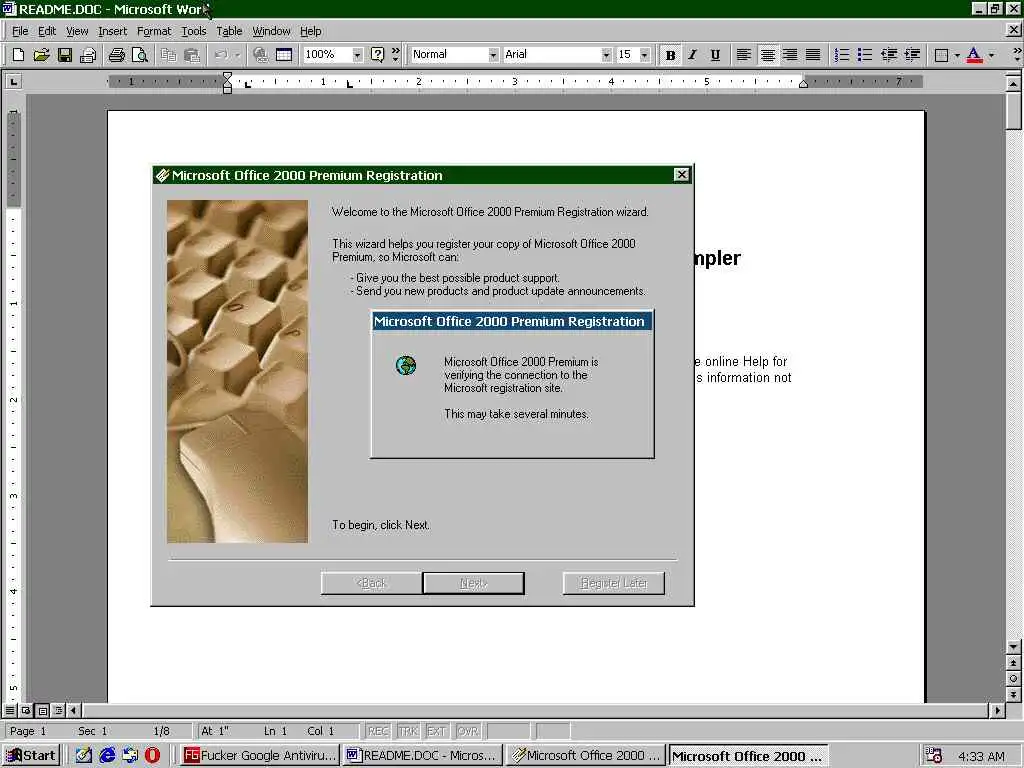The width and height of the screenshot is (1024, 768).
Task: Toggle OVR overtype mode indicator
Action: pos(468,731)
